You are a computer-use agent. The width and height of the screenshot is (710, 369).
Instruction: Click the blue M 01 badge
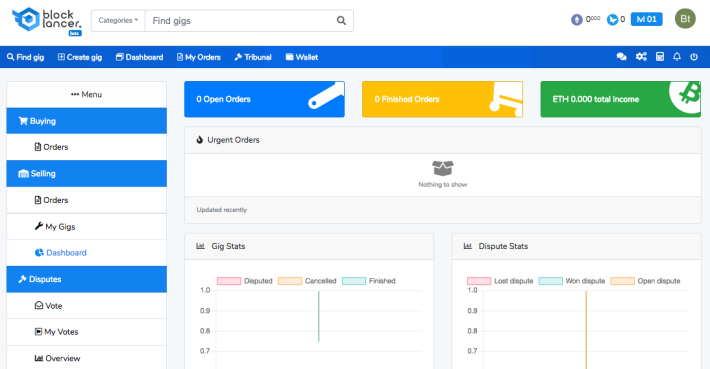tap(646, 19)
